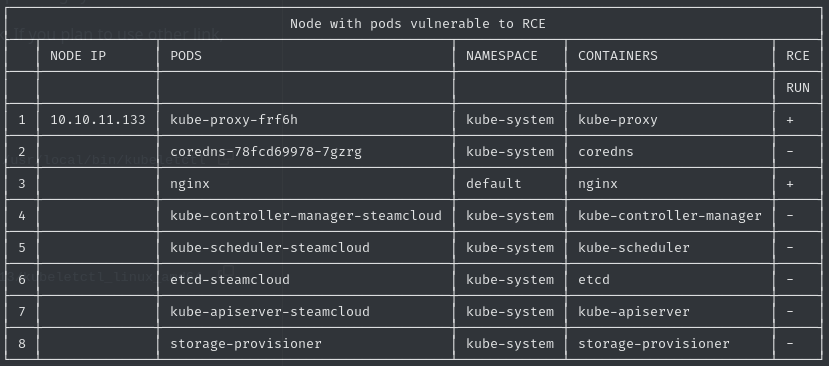Click the plus RCE marker for kube-proxy
Screen dimensions: 829x366
tap(790, 120)
